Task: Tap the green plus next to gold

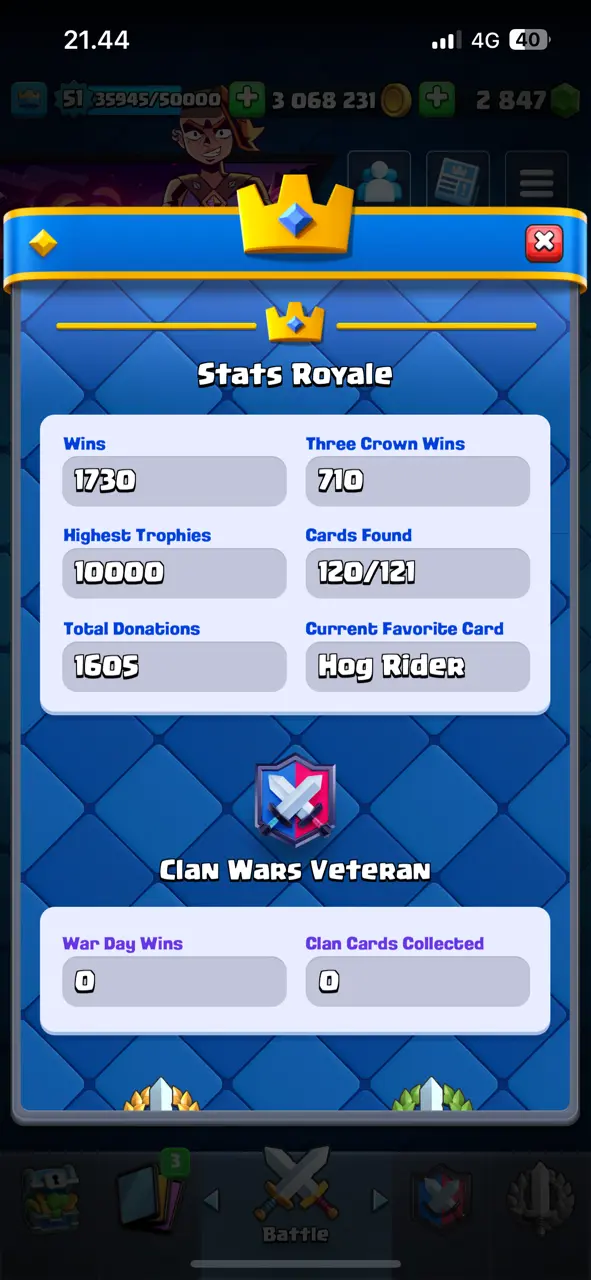Action: pyautogui.click(x=247, y=99)
